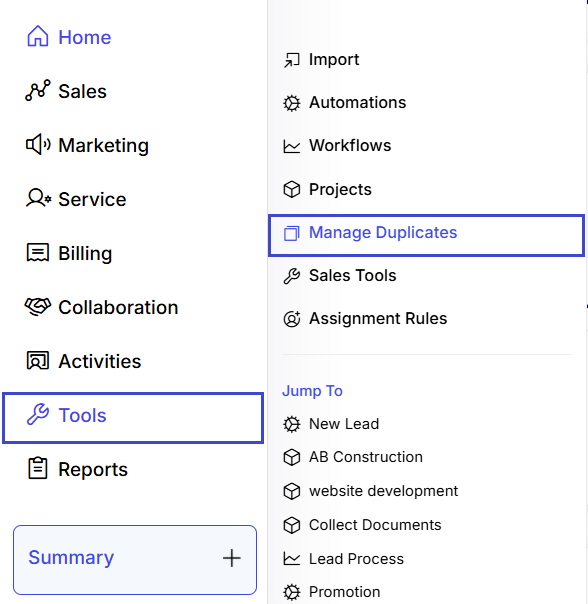Select the Collaboration handshake icon

pos(38,307)
